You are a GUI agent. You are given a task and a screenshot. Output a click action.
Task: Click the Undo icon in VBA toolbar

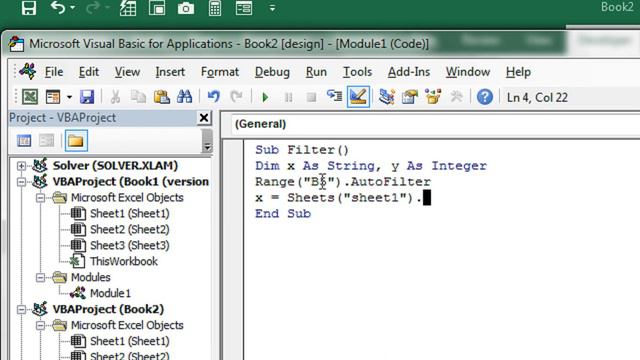[x=213, y=97]
